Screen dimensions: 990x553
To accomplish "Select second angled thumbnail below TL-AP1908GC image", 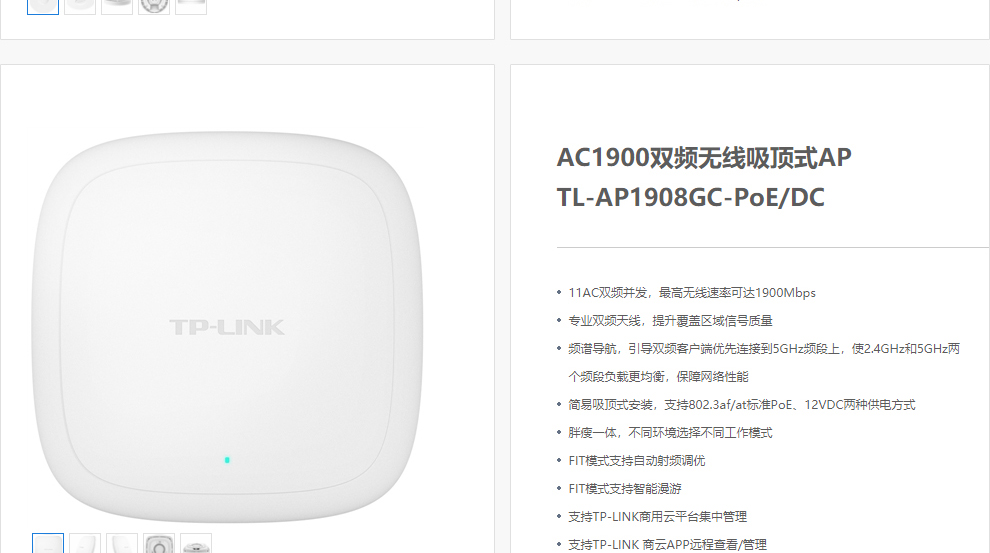I will [85, 544].
